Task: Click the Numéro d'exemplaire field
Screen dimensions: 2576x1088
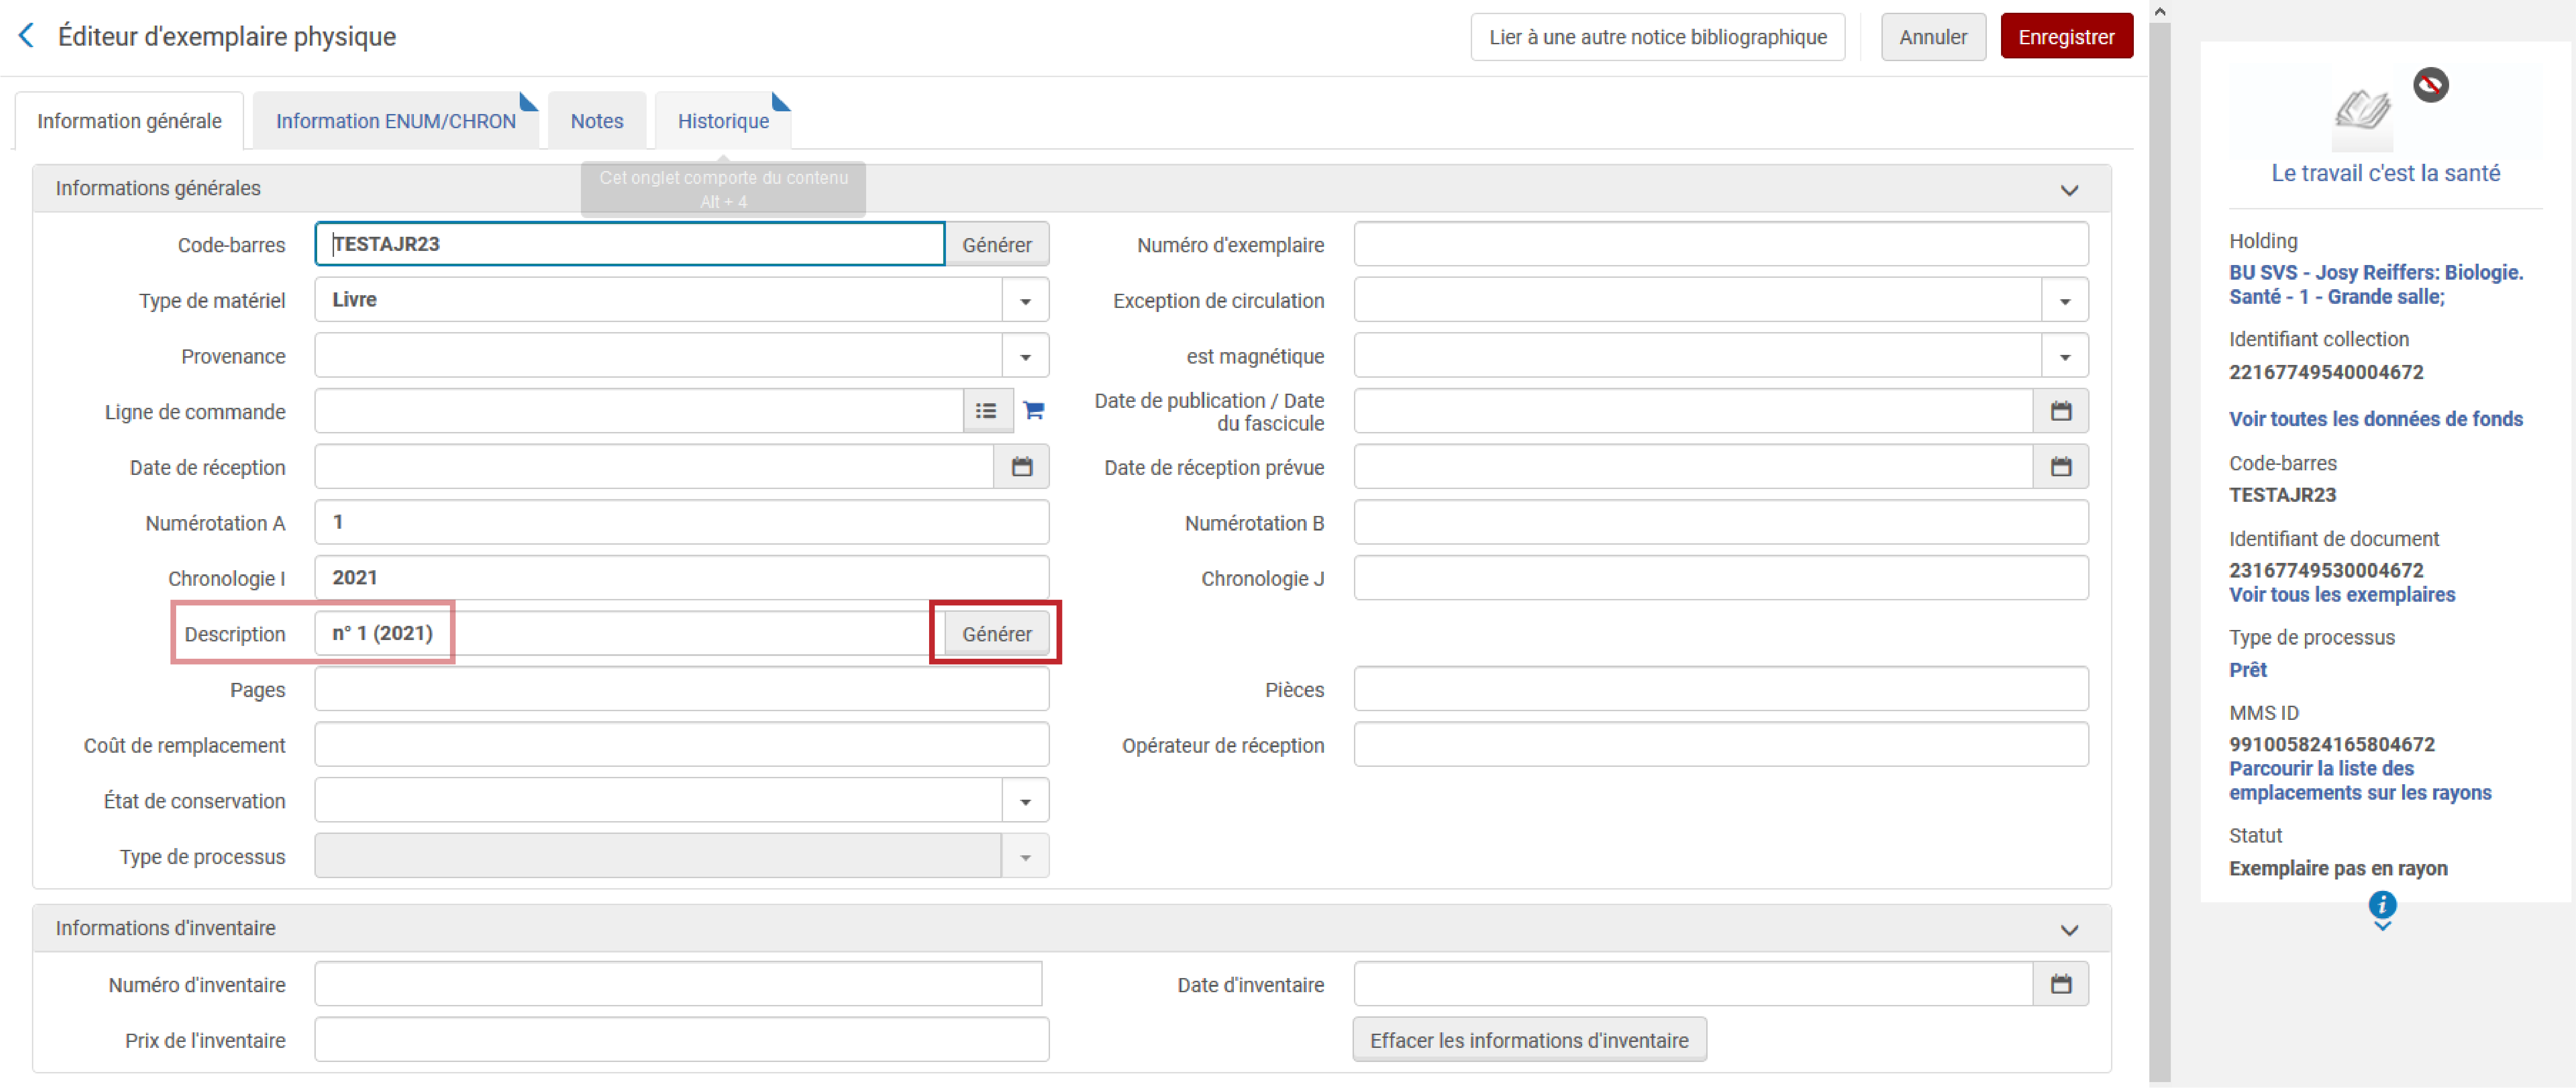Action: coord(1720,244)
